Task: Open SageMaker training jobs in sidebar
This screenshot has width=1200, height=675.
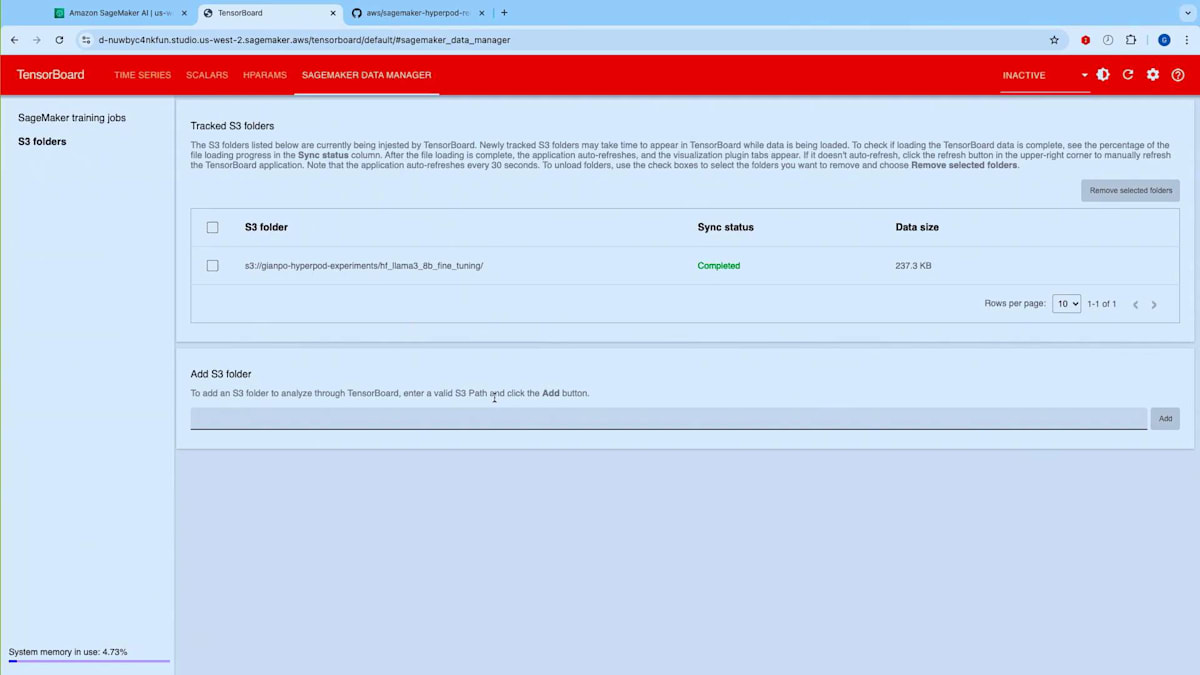Action: tap(72, 118)
